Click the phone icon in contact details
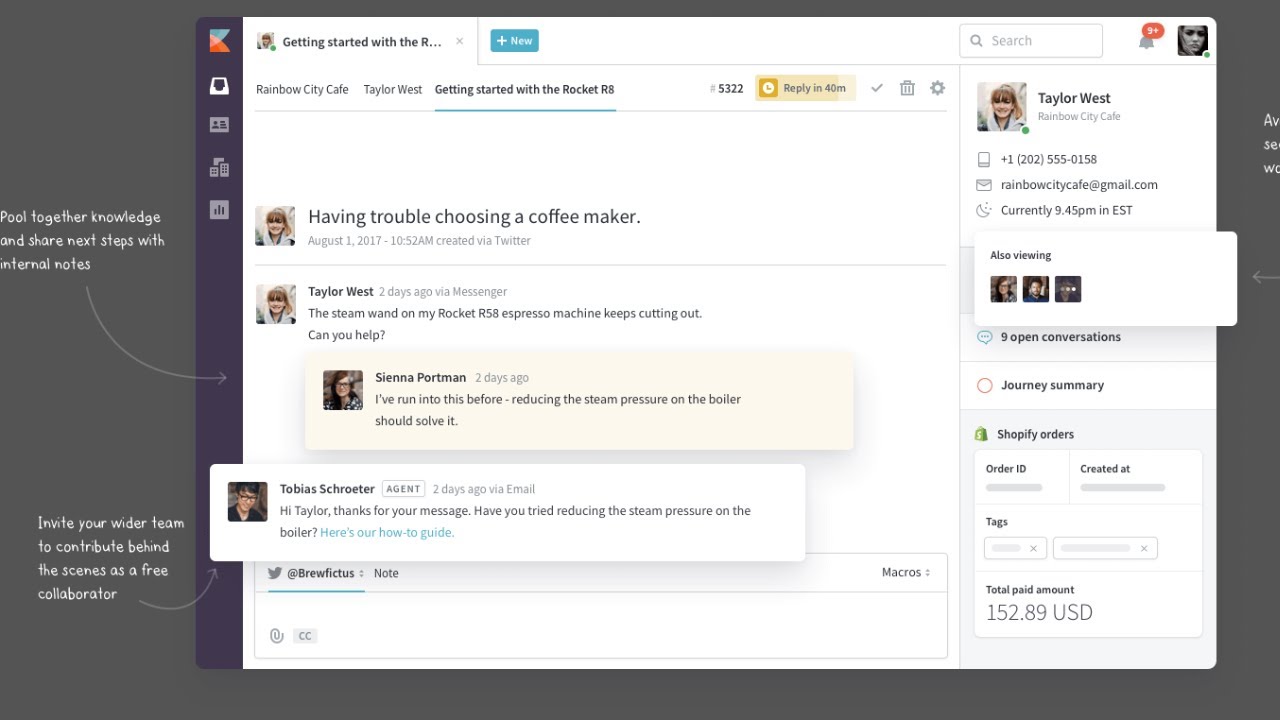Screen dimensions: 1280x720 point(984,159)
